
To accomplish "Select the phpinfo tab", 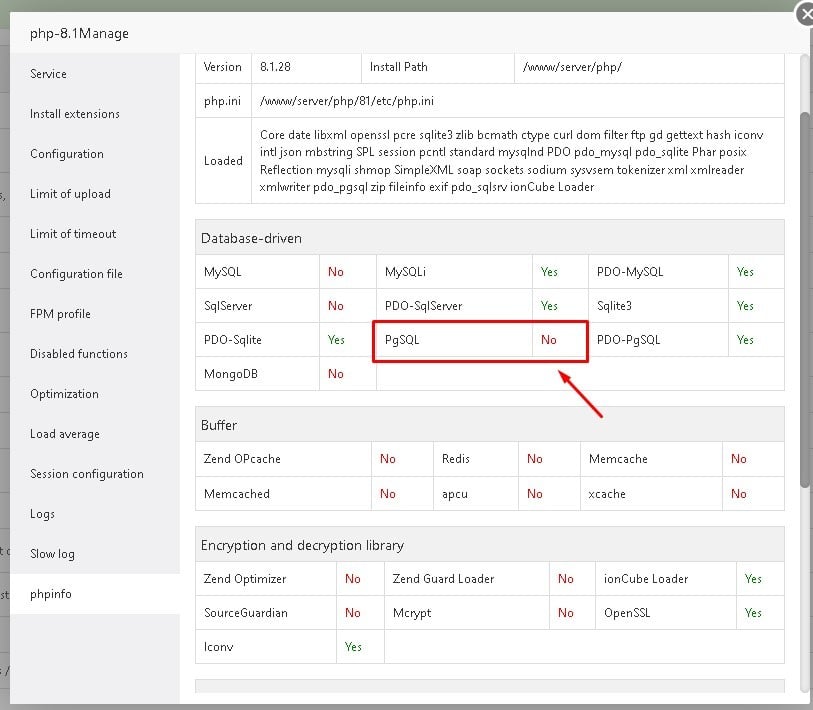I will coord(51,594).
